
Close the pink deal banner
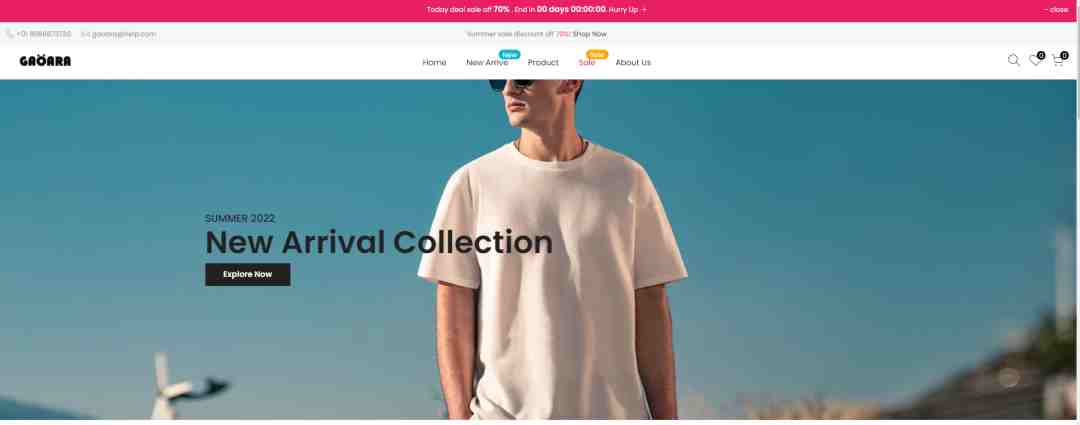point(1055,10)
